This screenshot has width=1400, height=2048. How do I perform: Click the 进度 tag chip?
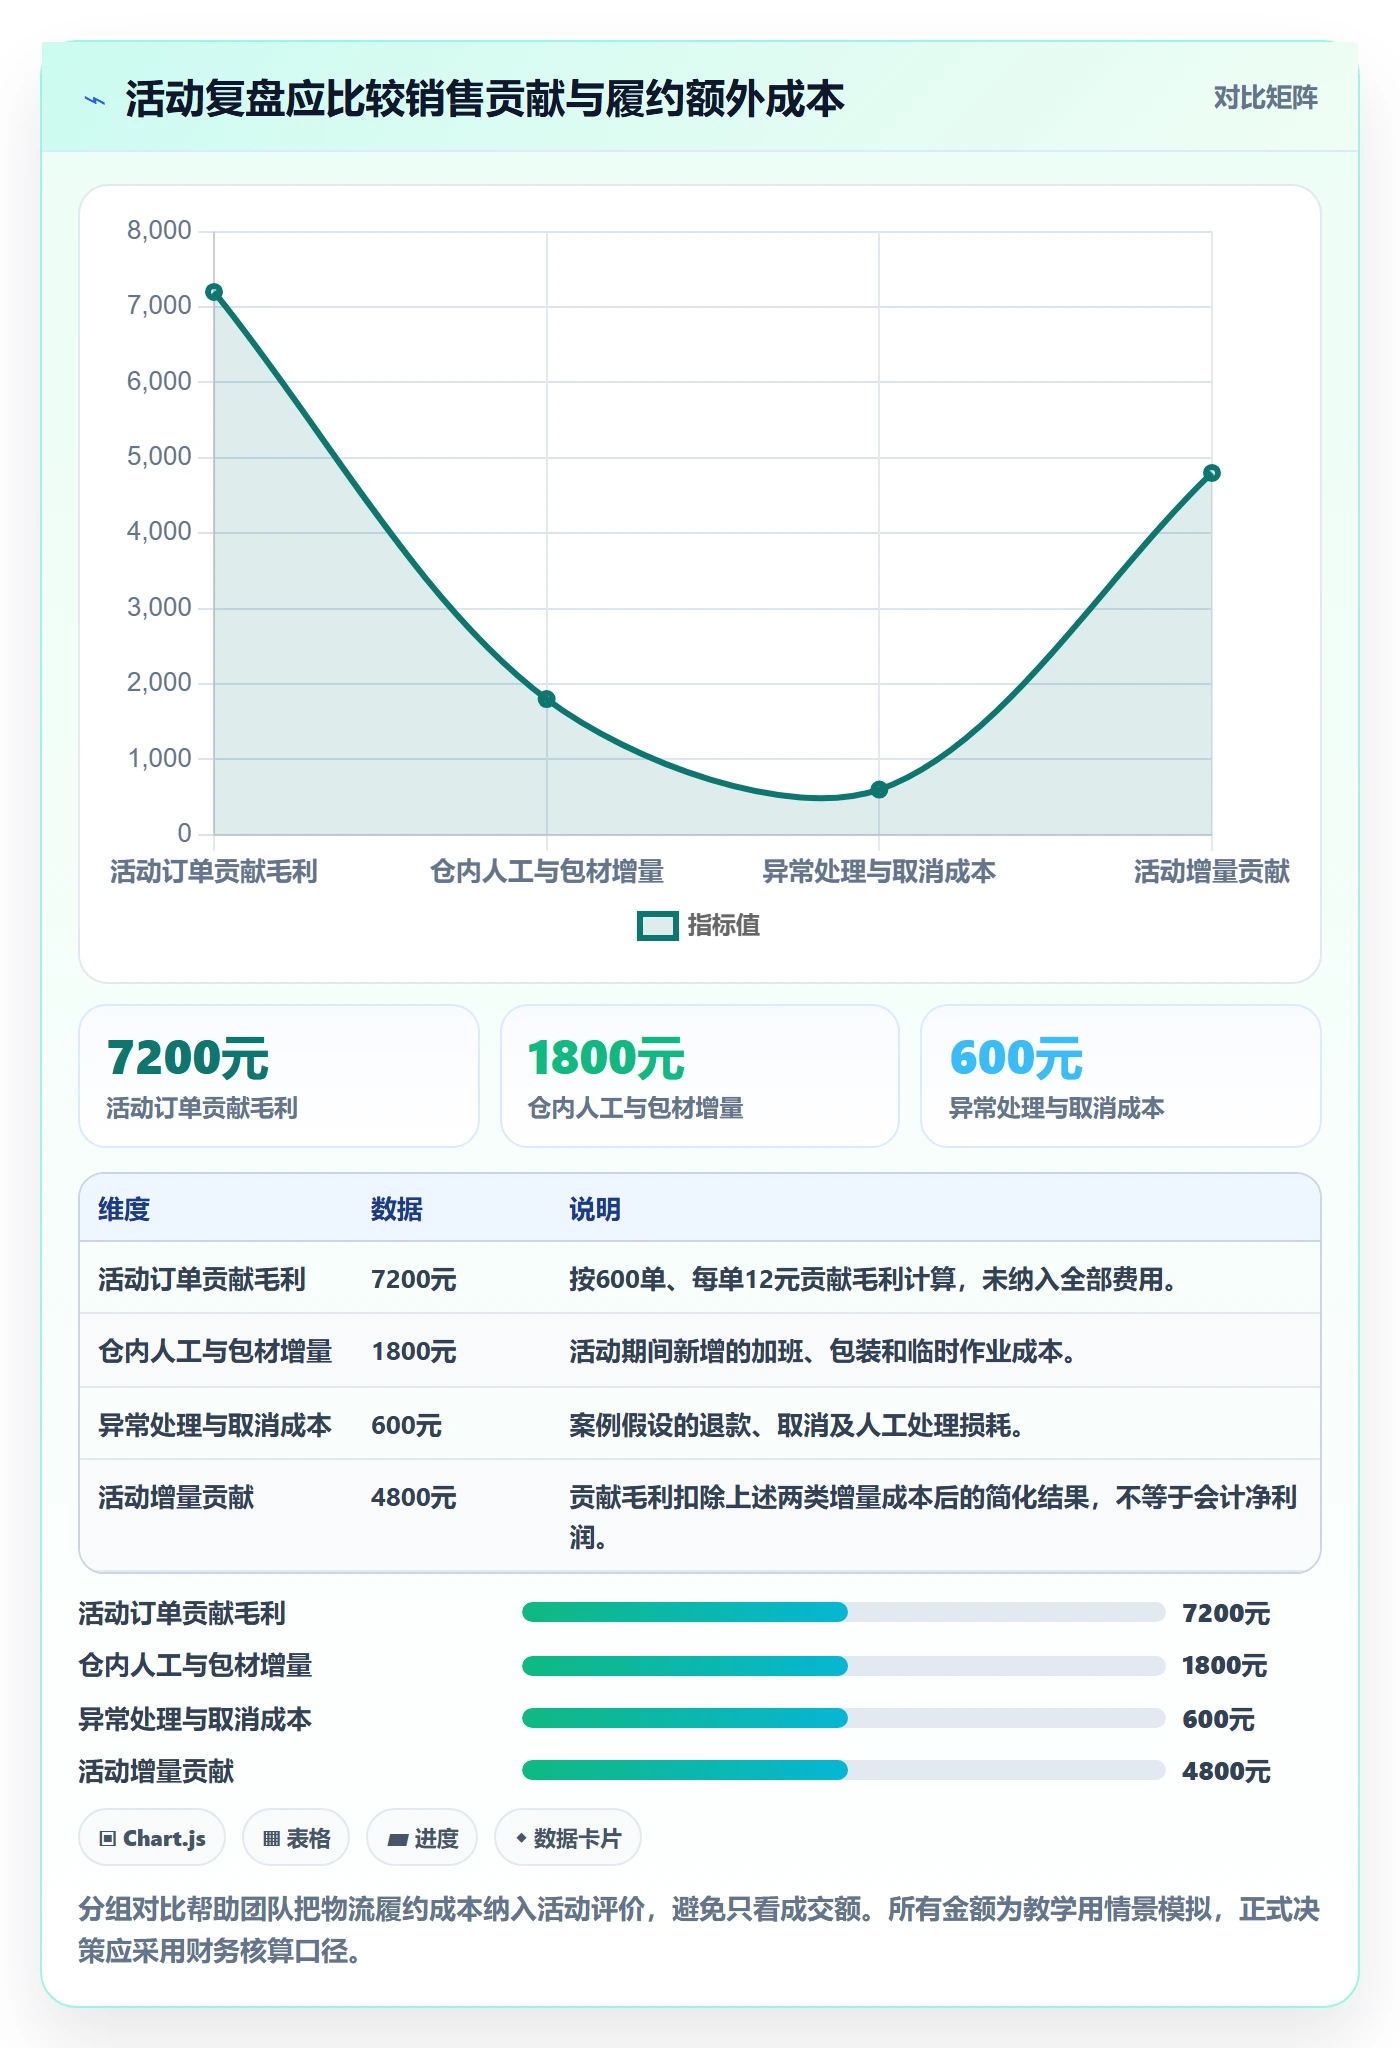(422, 1838)
